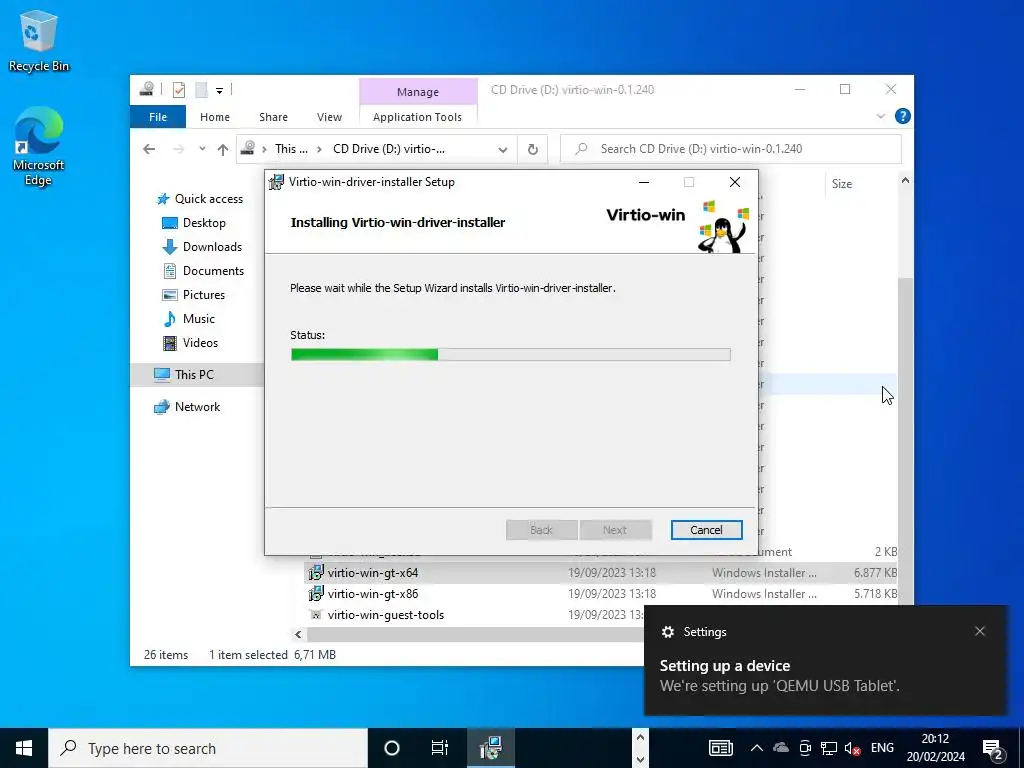1024x768 pixels.
Task: Click the Meet Now tray icon
Action: [x=805, y=748]
